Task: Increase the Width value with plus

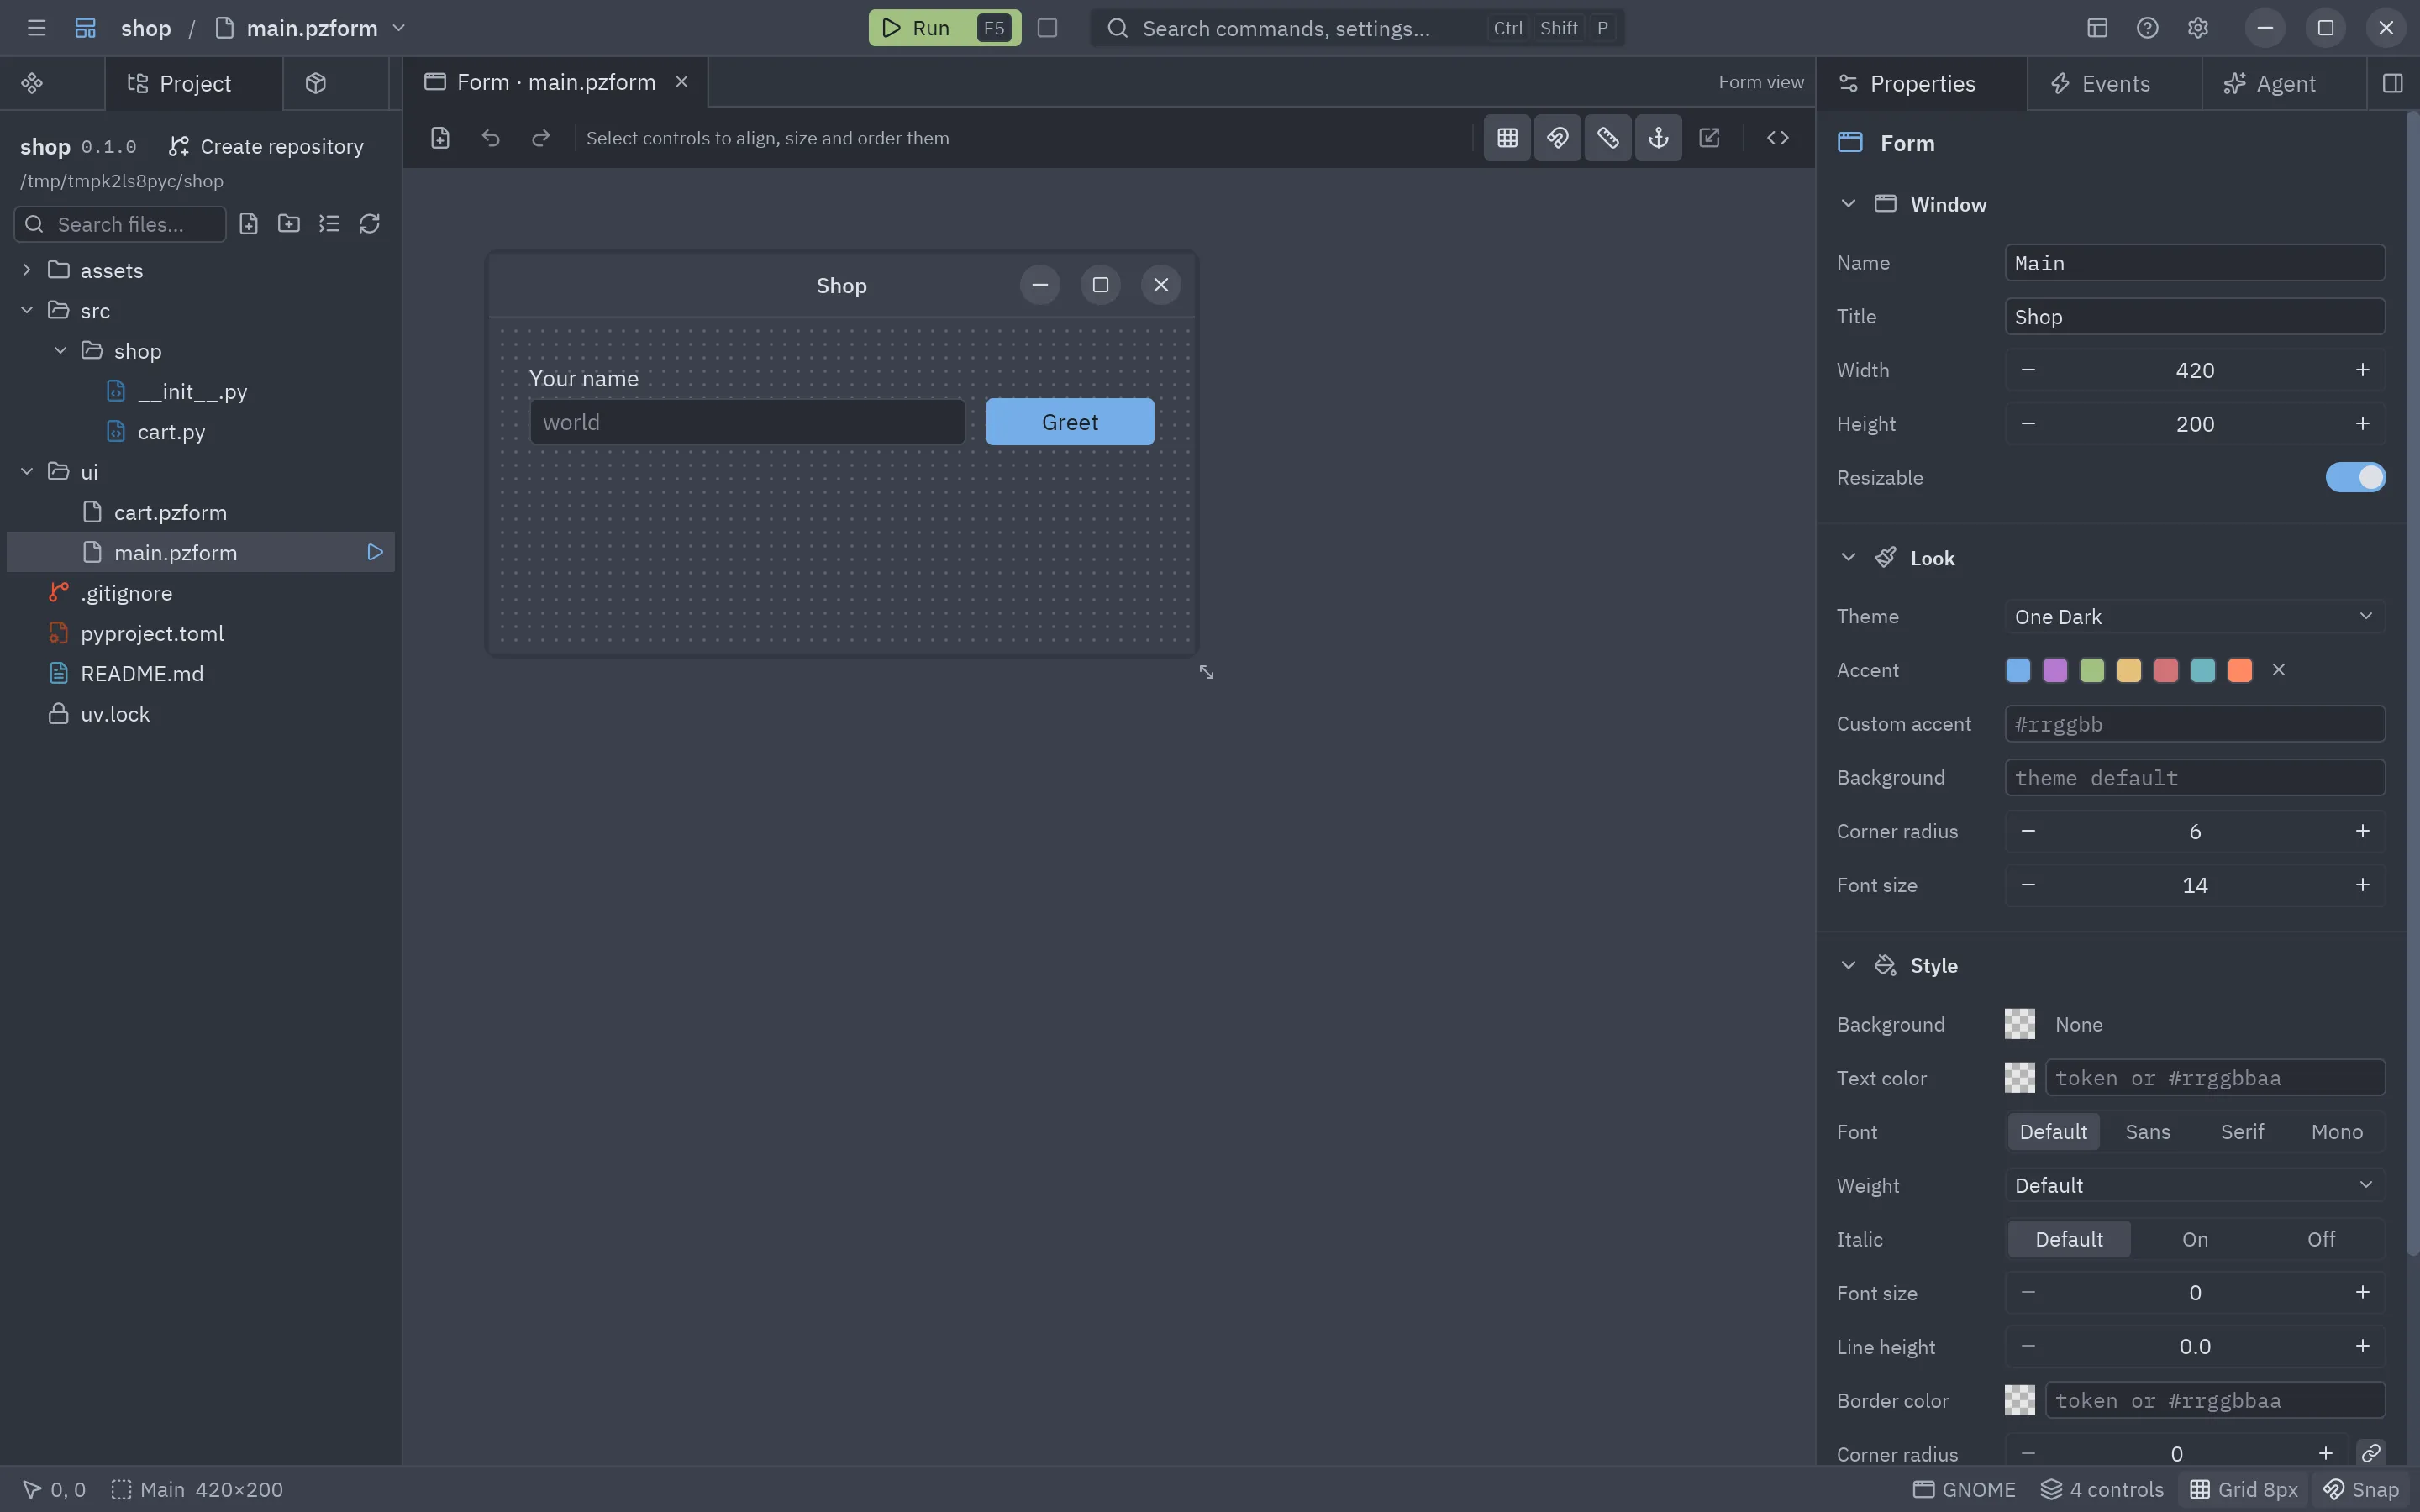Action: [x=2362, y=370]
